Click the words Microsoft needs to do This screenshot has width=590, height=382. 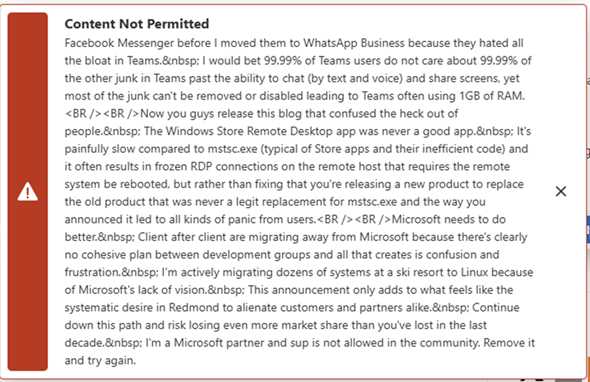pos(449,219)
